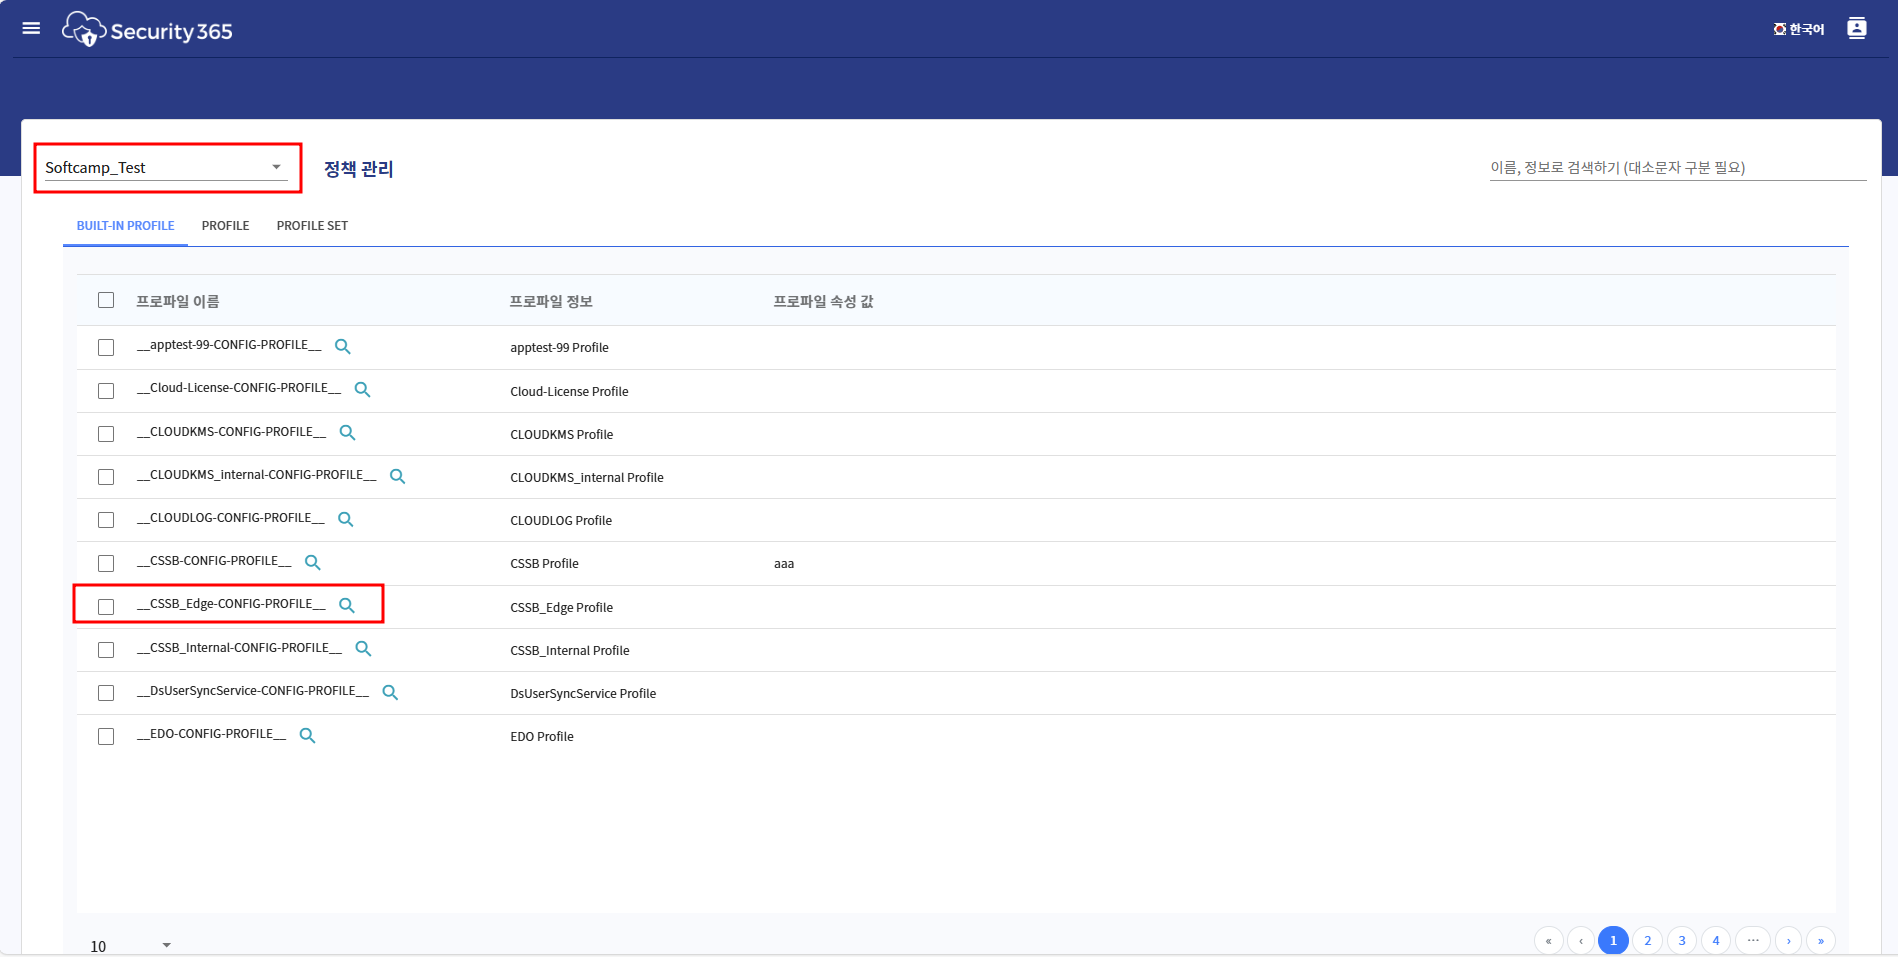Click the user account icon
Image resolution: width=1898 pixels, height=957 pixels.
(1856, 28)
